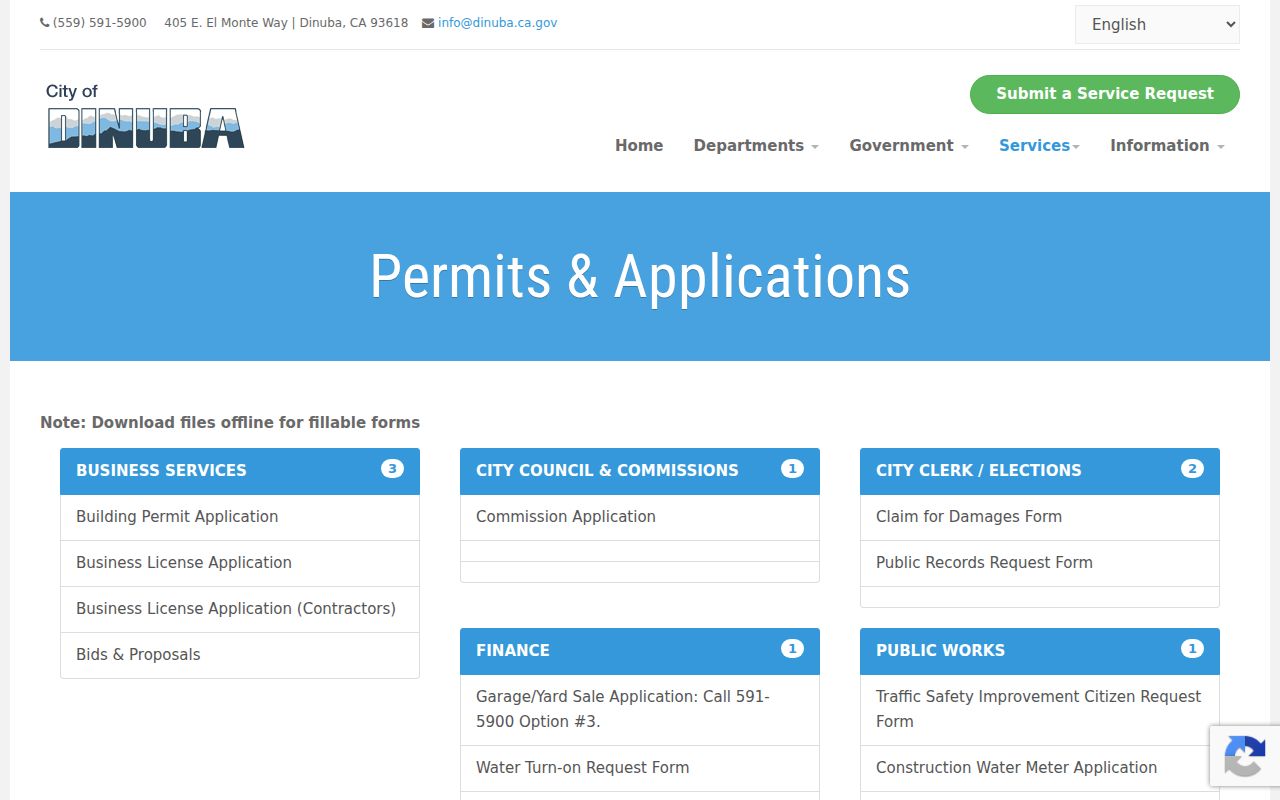Click the count badge on Business Services
This screenshot has width=1280, height=800.
click(392, 469)
